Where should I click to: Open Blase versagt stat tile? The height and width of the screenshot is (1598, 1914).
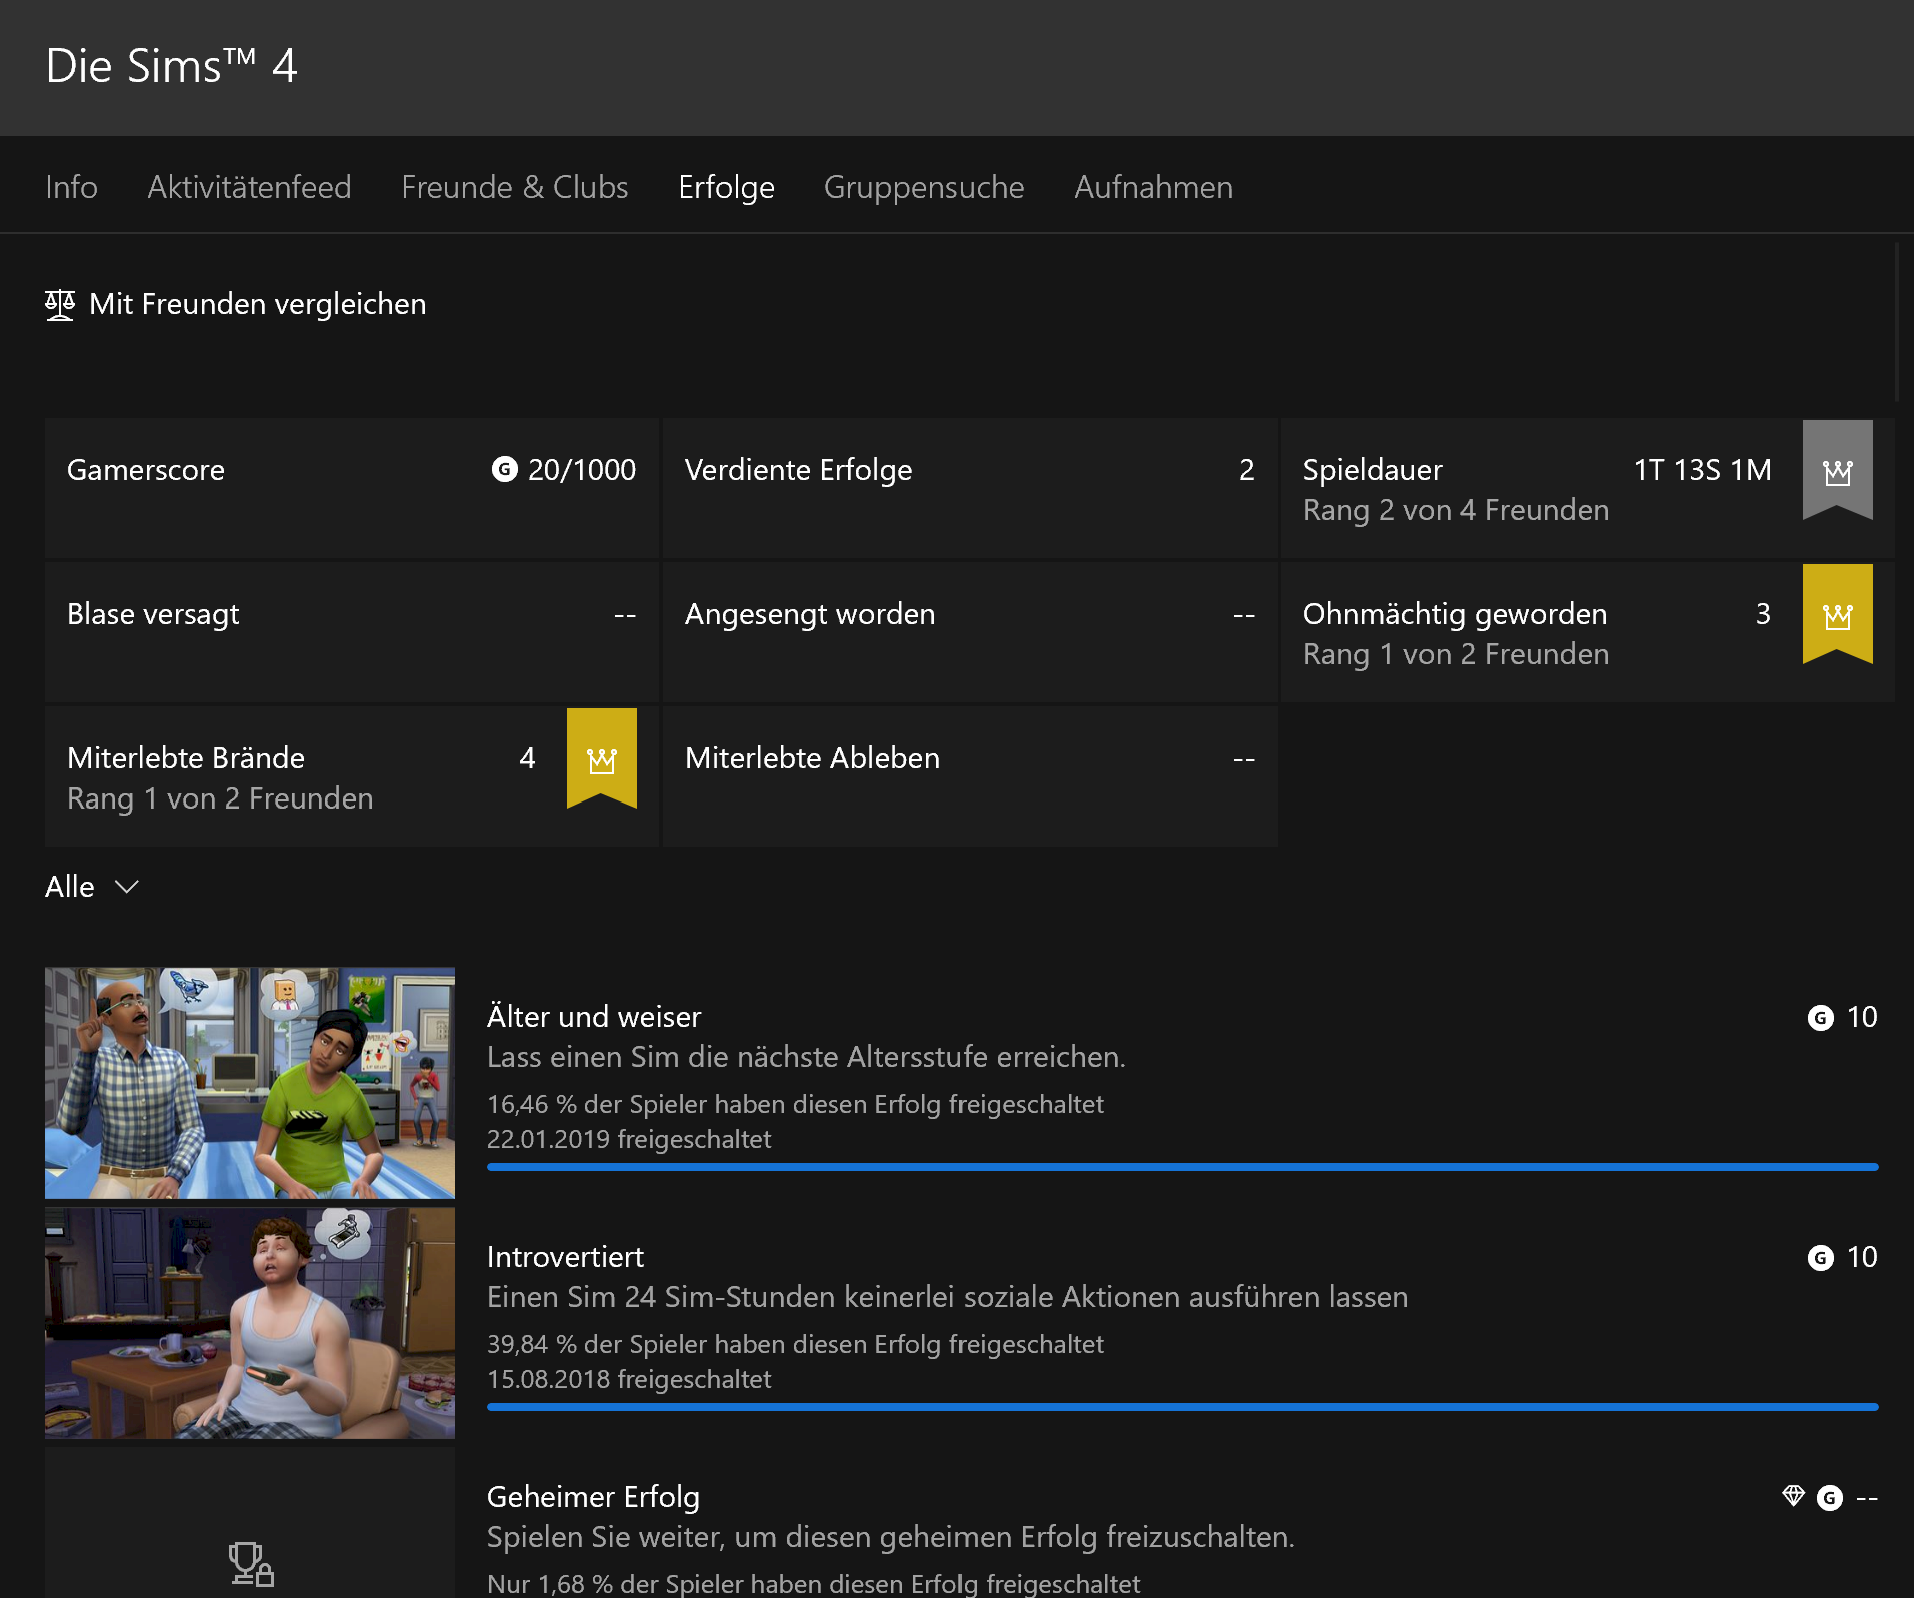352,632
